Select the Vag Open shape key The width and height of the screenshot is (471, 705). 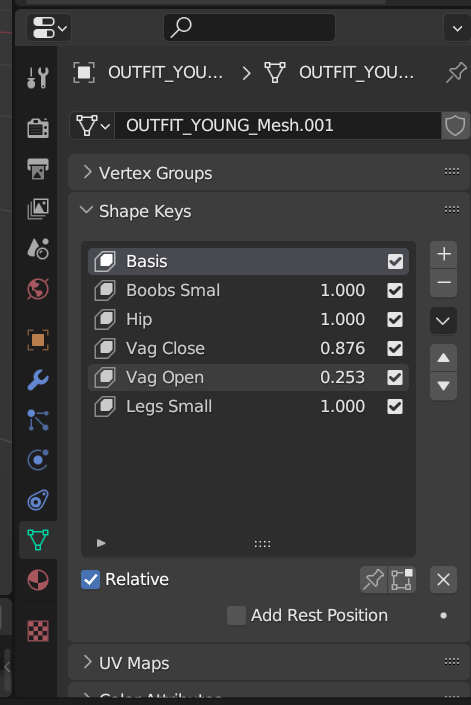[x=248, y=377]
